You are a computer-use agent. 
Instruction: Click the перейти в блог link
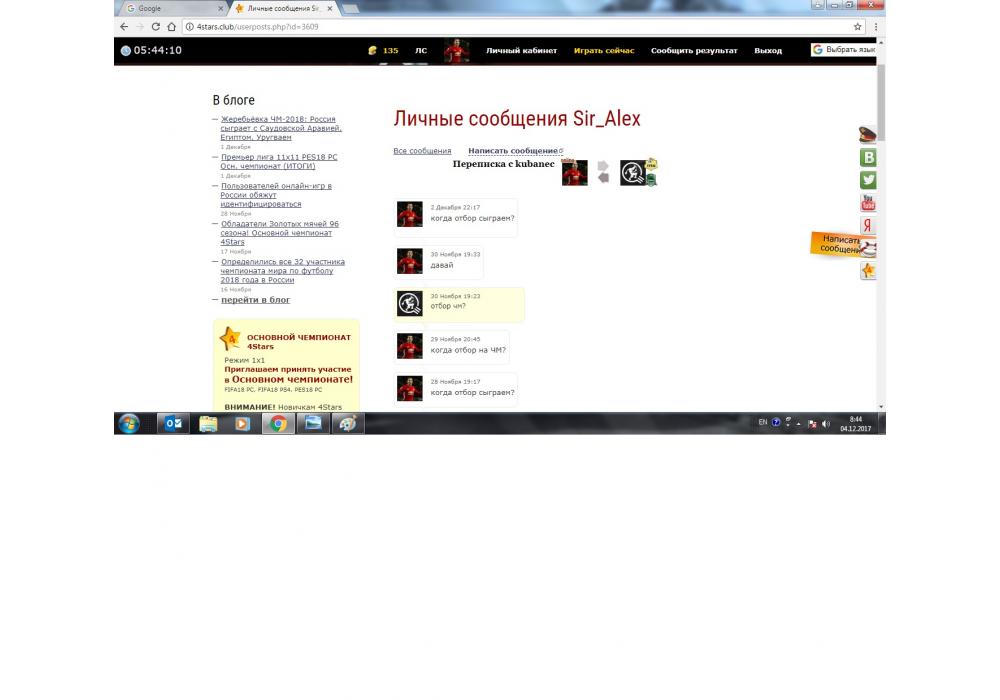pyautogui.click(x=255, y=300)
